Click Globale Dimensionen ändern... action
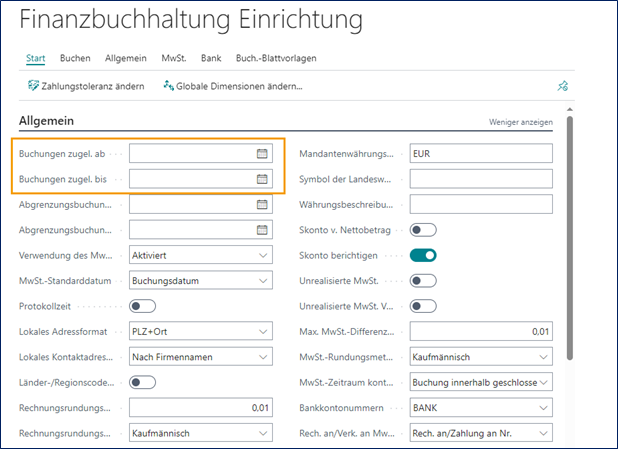618x449 pixels. [233, 86]
